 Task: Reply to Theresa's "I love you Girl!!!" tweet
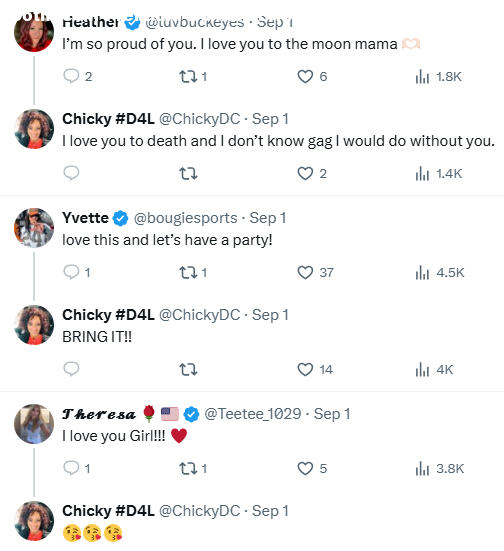click(77, 468)
